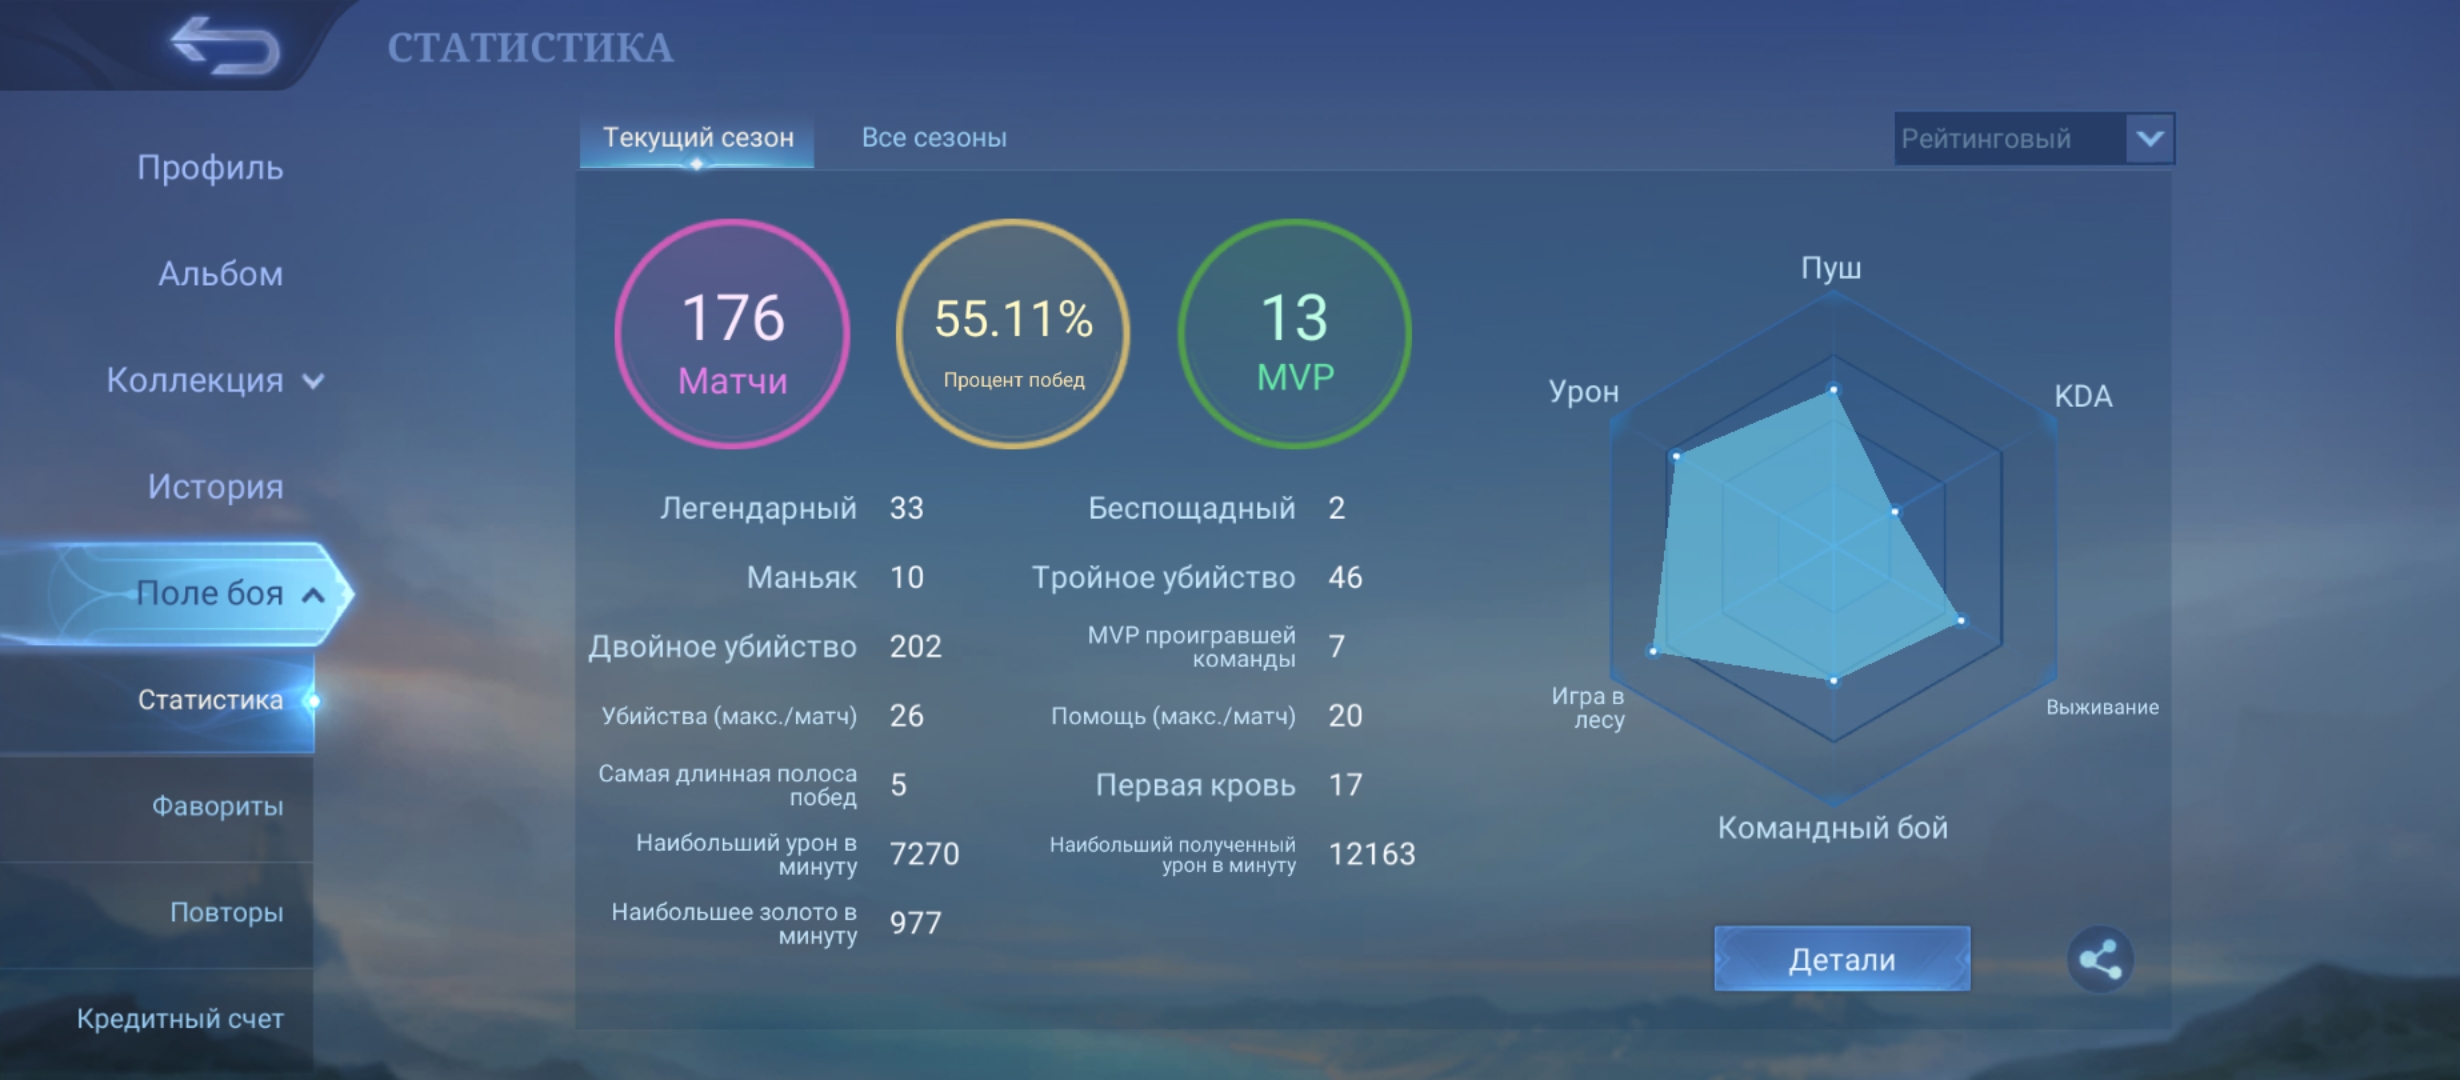
Task: Open the Рейтинговый mode dropdown arrow
Action: (x=2150, y=138)
